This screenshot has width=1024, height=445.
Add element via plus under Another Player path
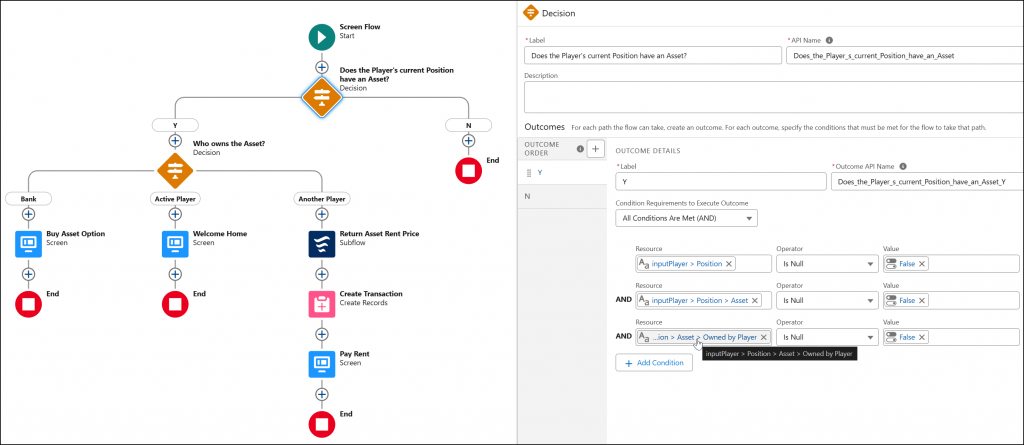tap(321, 214)
